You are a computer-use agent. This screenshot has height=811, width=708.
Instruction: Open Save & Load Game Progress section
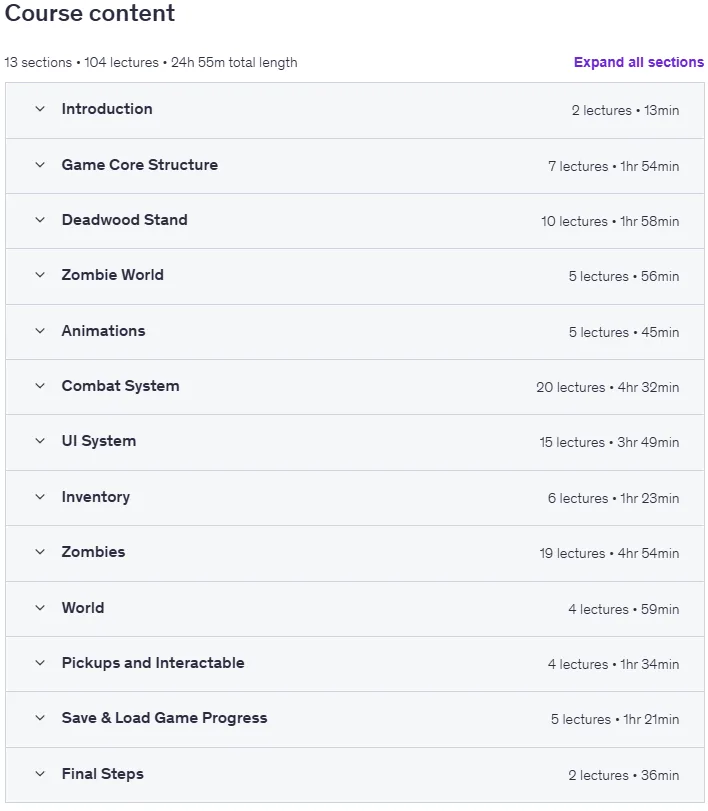[x=354, y=719]
